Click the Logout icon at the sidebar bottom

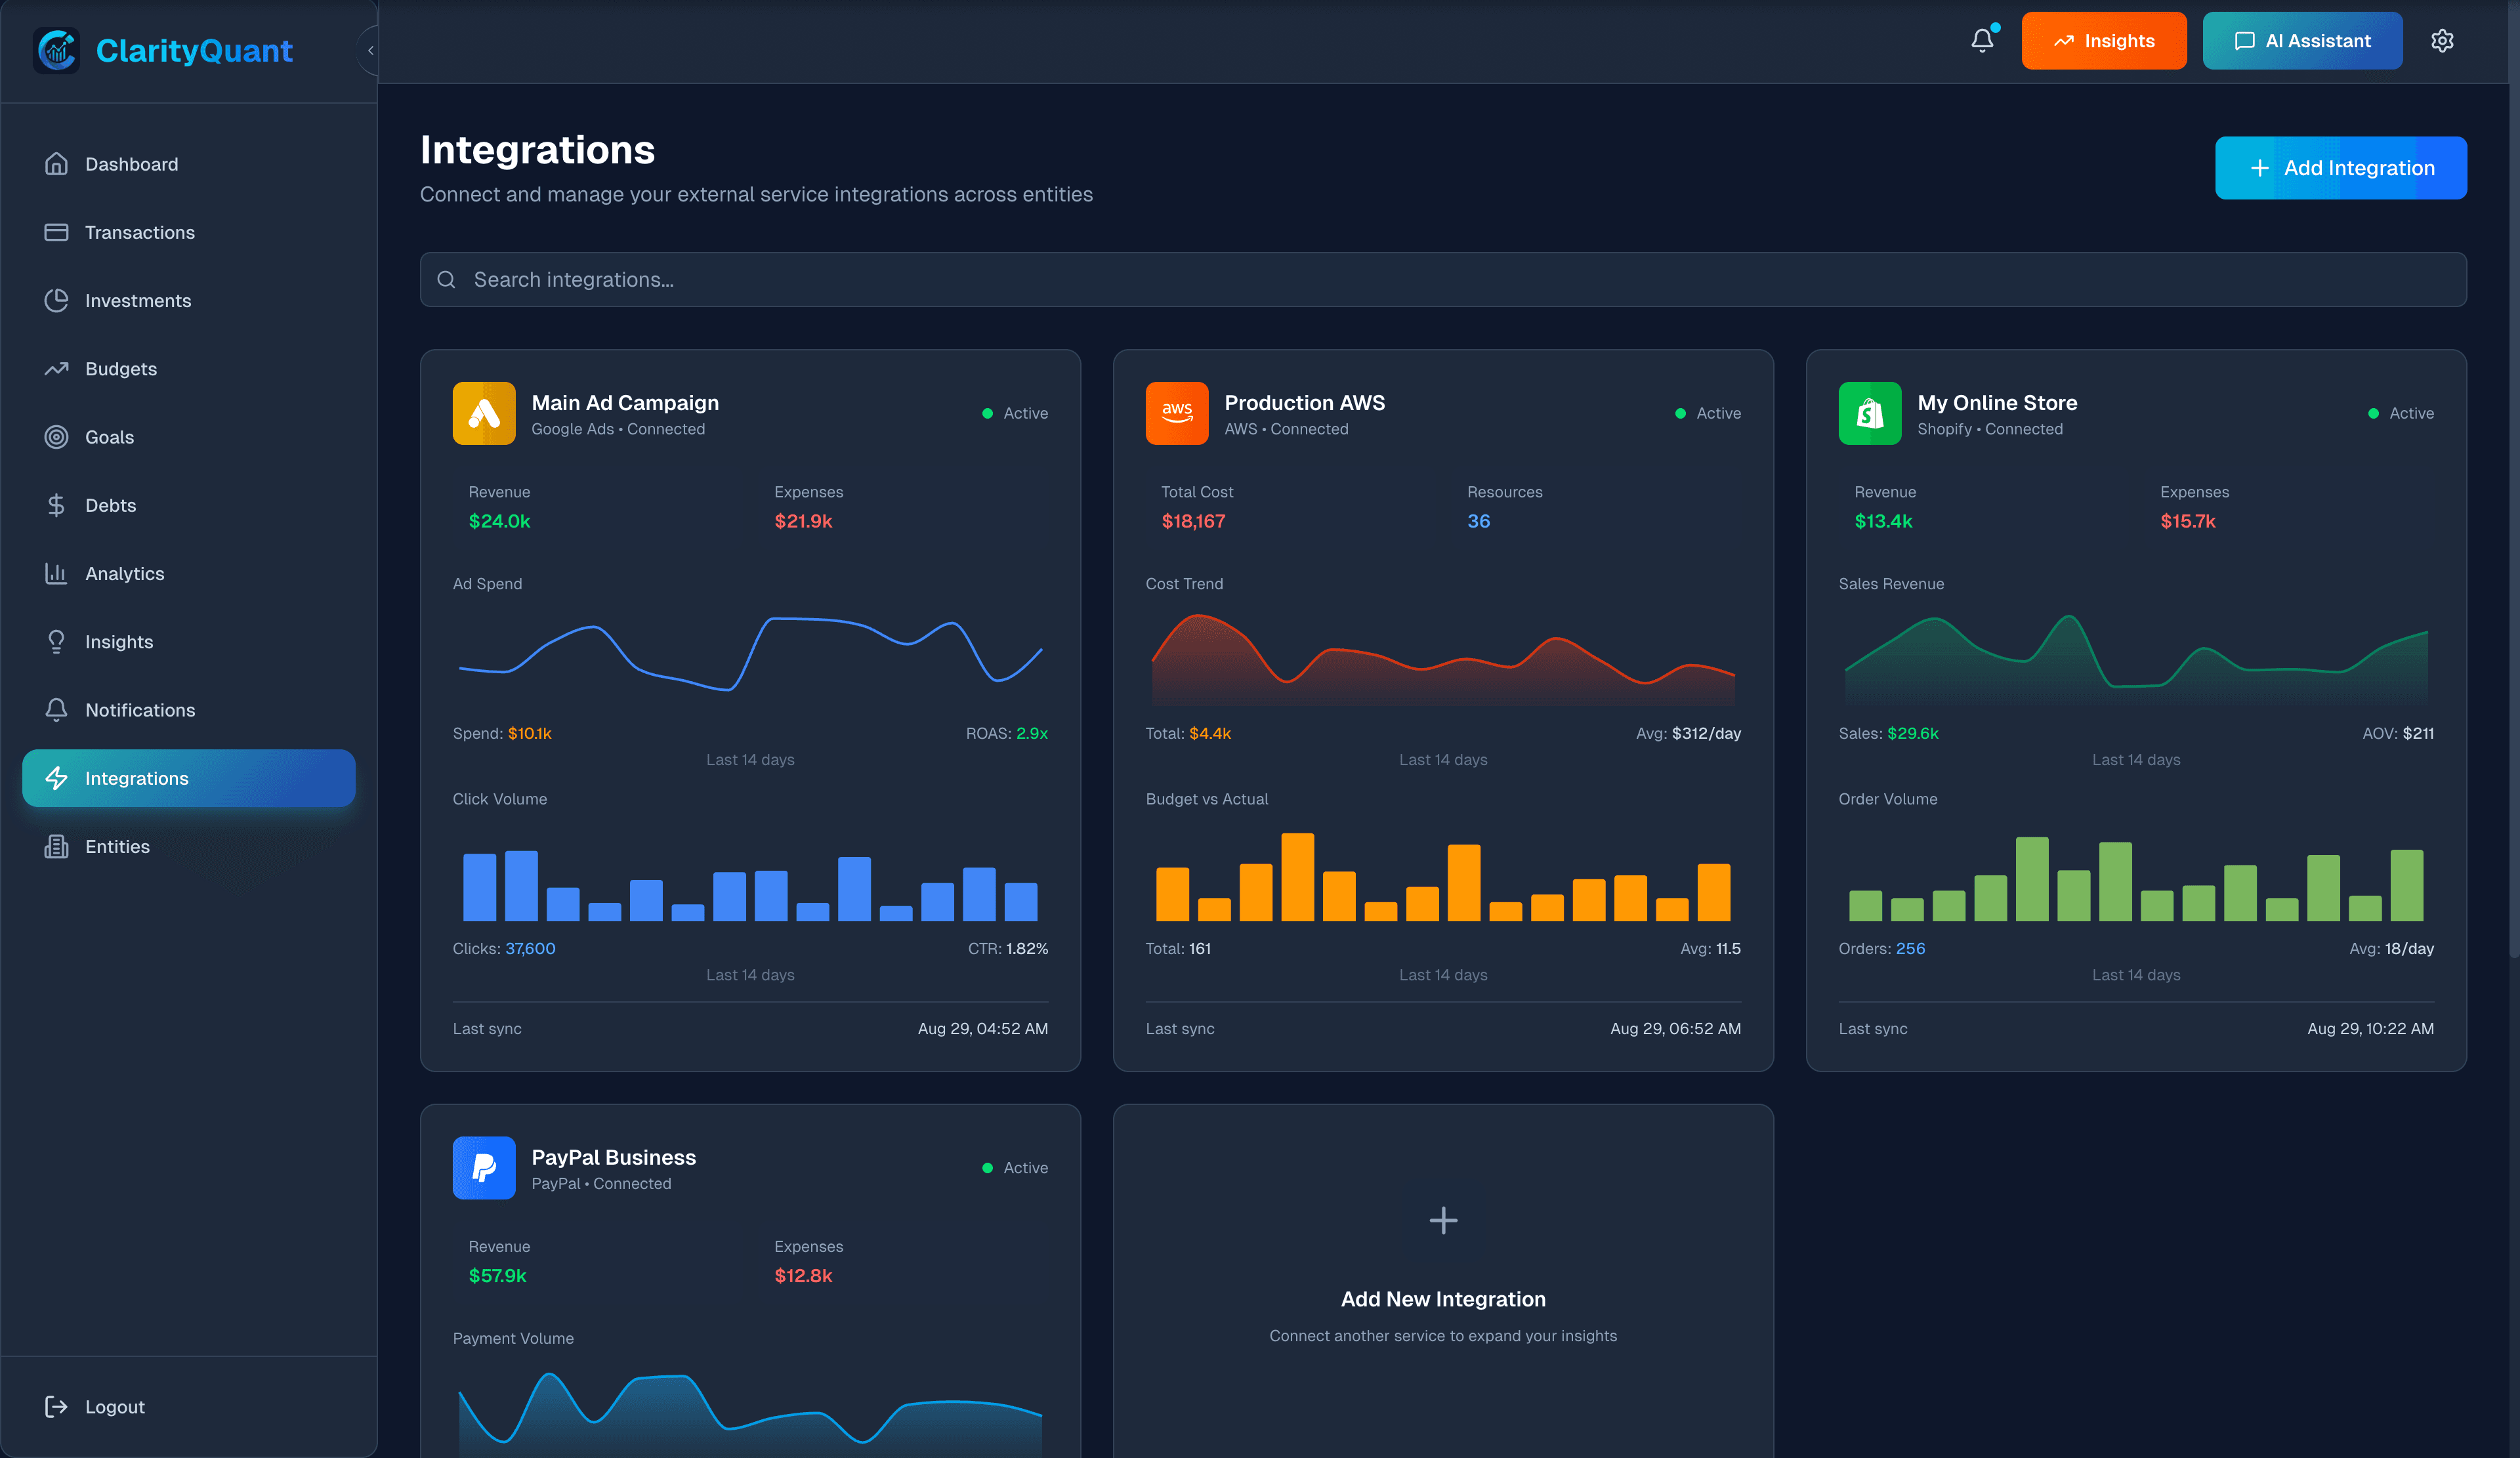tap(57, 1407)
